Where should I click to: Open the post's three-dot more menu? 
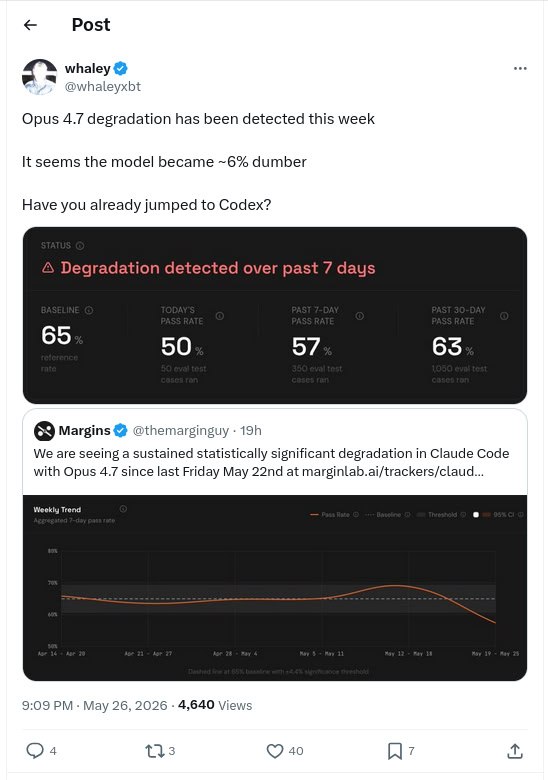(x=520, y=68)
